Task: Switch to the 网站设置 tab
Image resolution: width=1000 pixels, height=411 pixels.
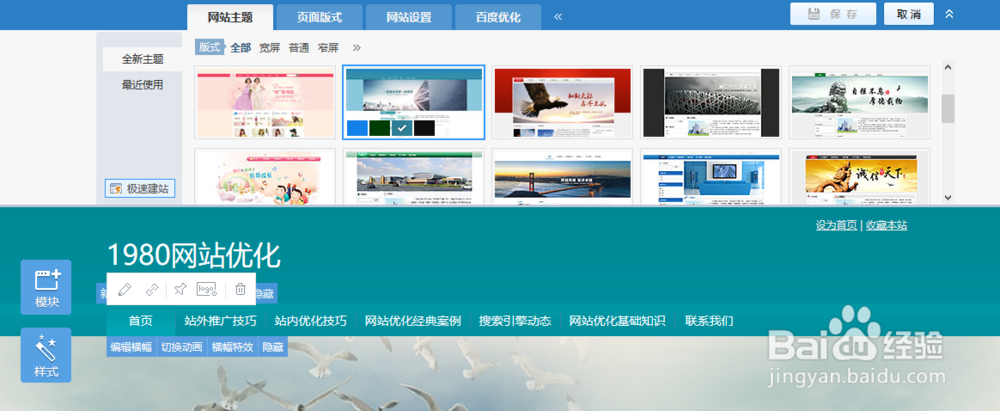Action: coord(409,17)
